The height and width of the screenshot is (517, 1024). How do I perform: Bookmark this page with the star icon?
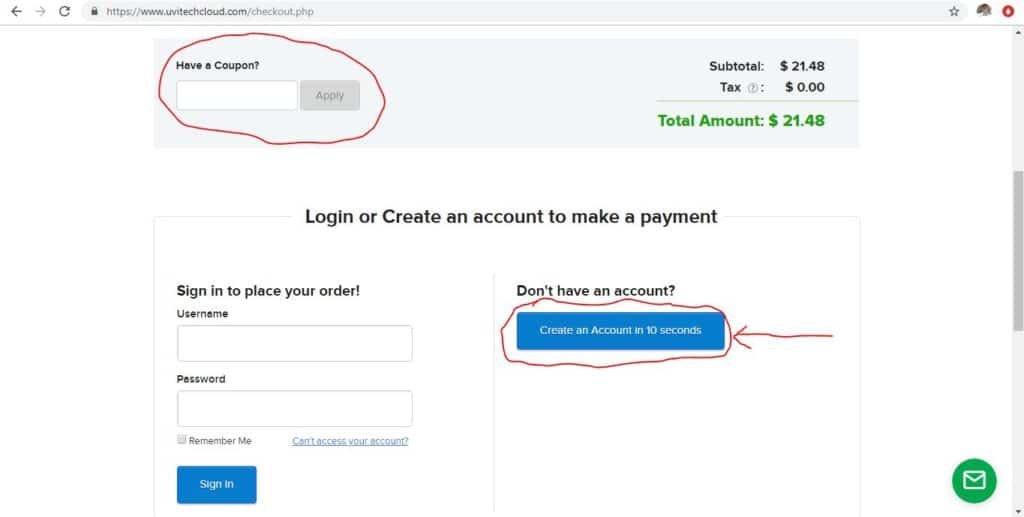tap(954, 11)
